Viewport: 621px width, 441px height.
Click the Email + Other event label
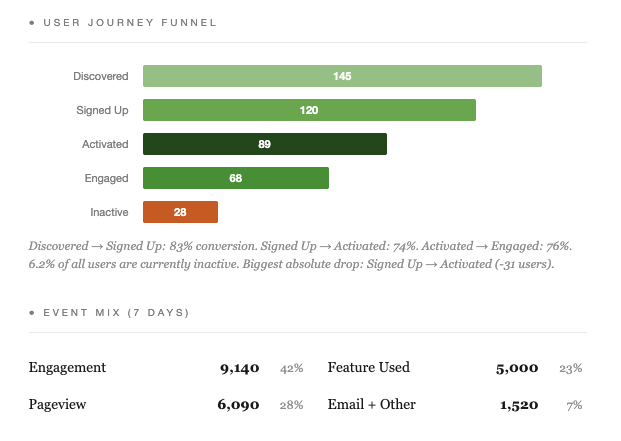pos(371,405)
